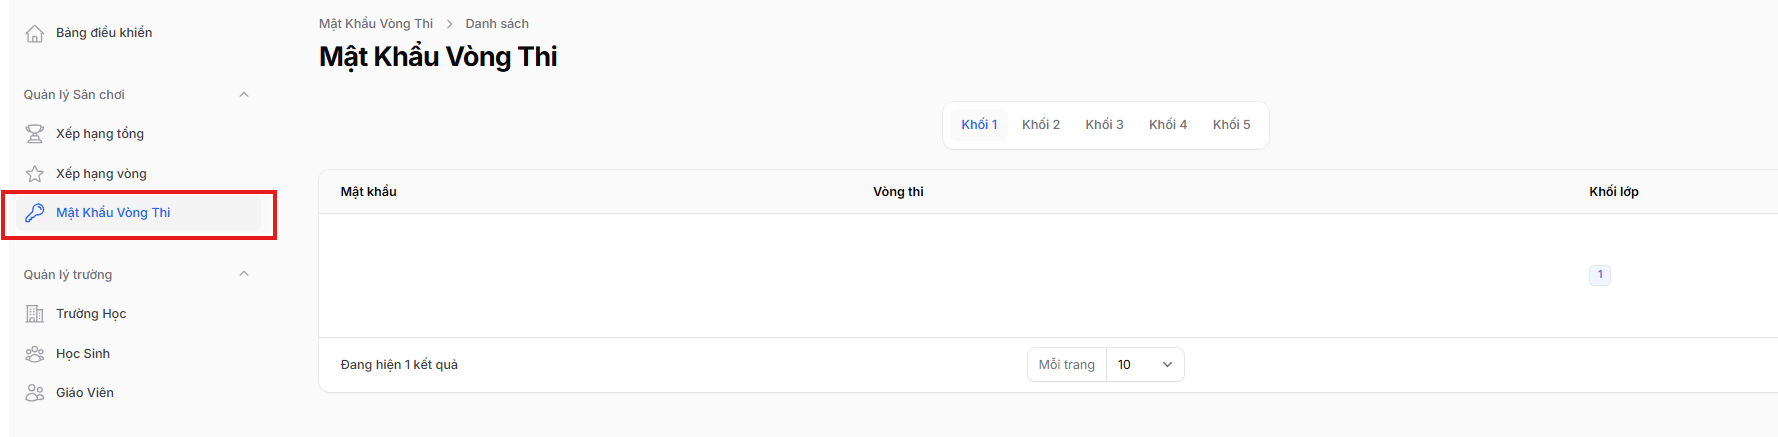Collapse the Quản lý trường section

[244, 274]
